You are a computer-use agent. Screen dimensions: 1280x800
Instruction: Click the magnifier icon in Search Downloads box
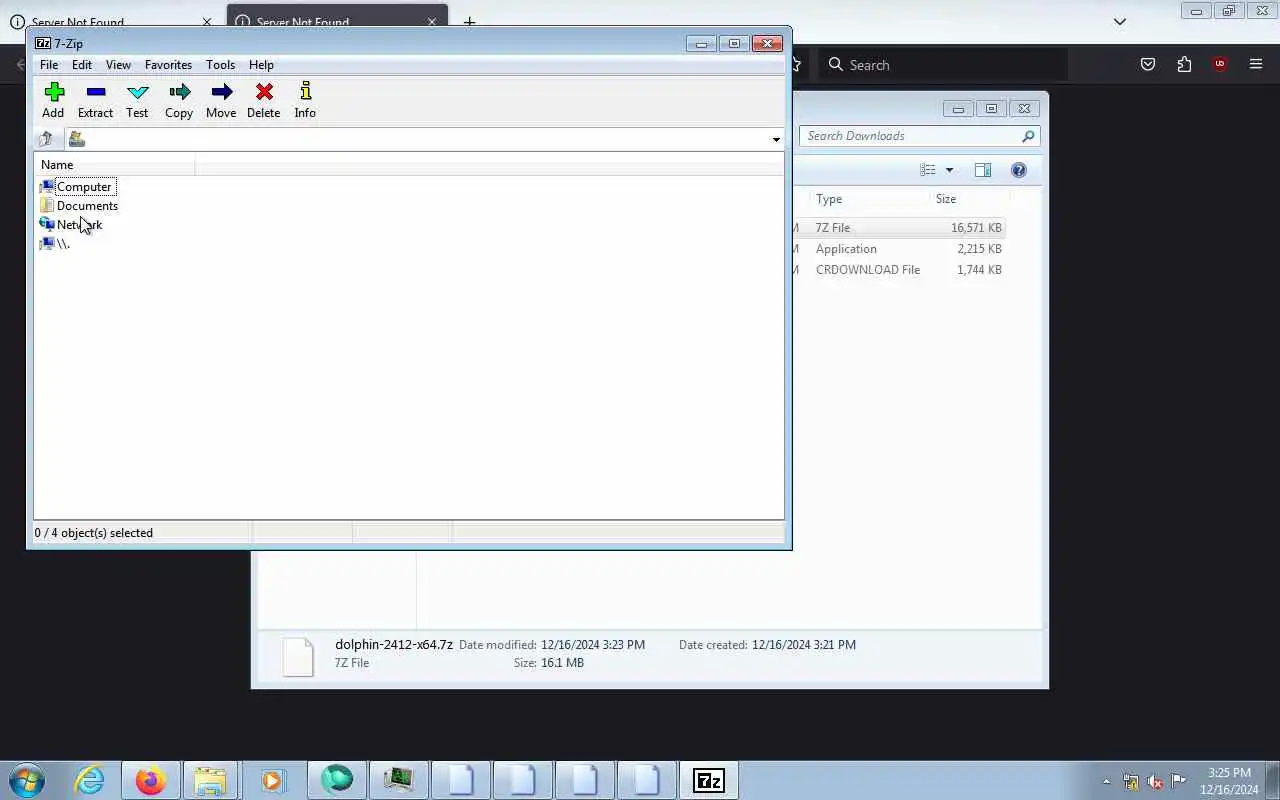[1028, 136]
